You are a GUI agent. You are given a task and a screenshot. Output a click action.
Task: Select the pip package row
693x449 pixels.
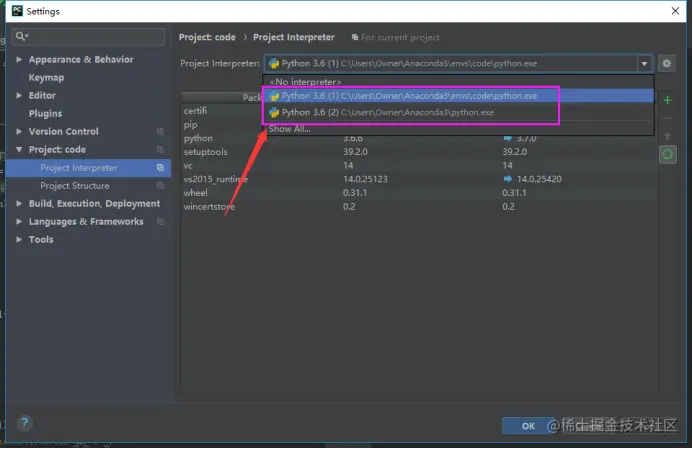pos(419,125)
